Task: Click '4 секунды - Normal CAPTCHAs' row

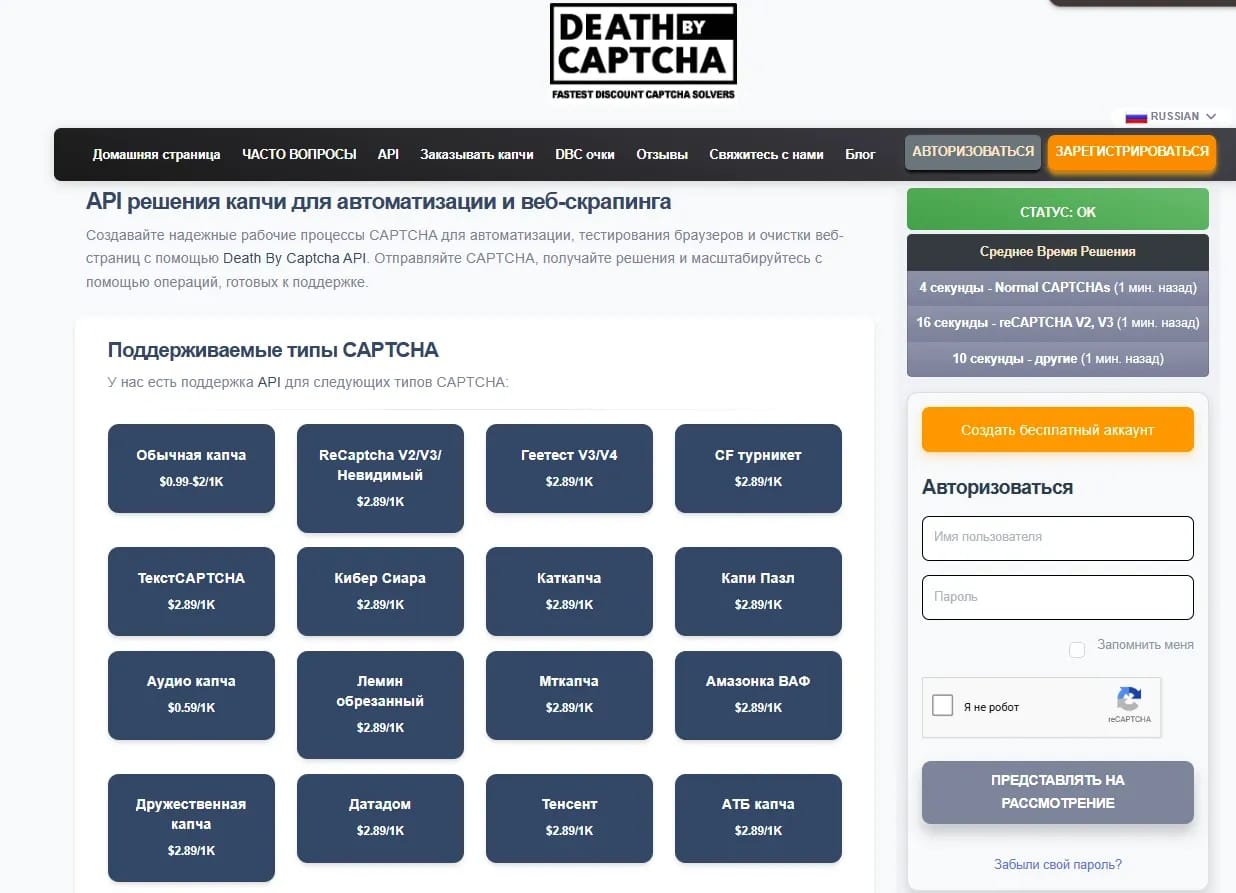Action: coord(1058,288)
